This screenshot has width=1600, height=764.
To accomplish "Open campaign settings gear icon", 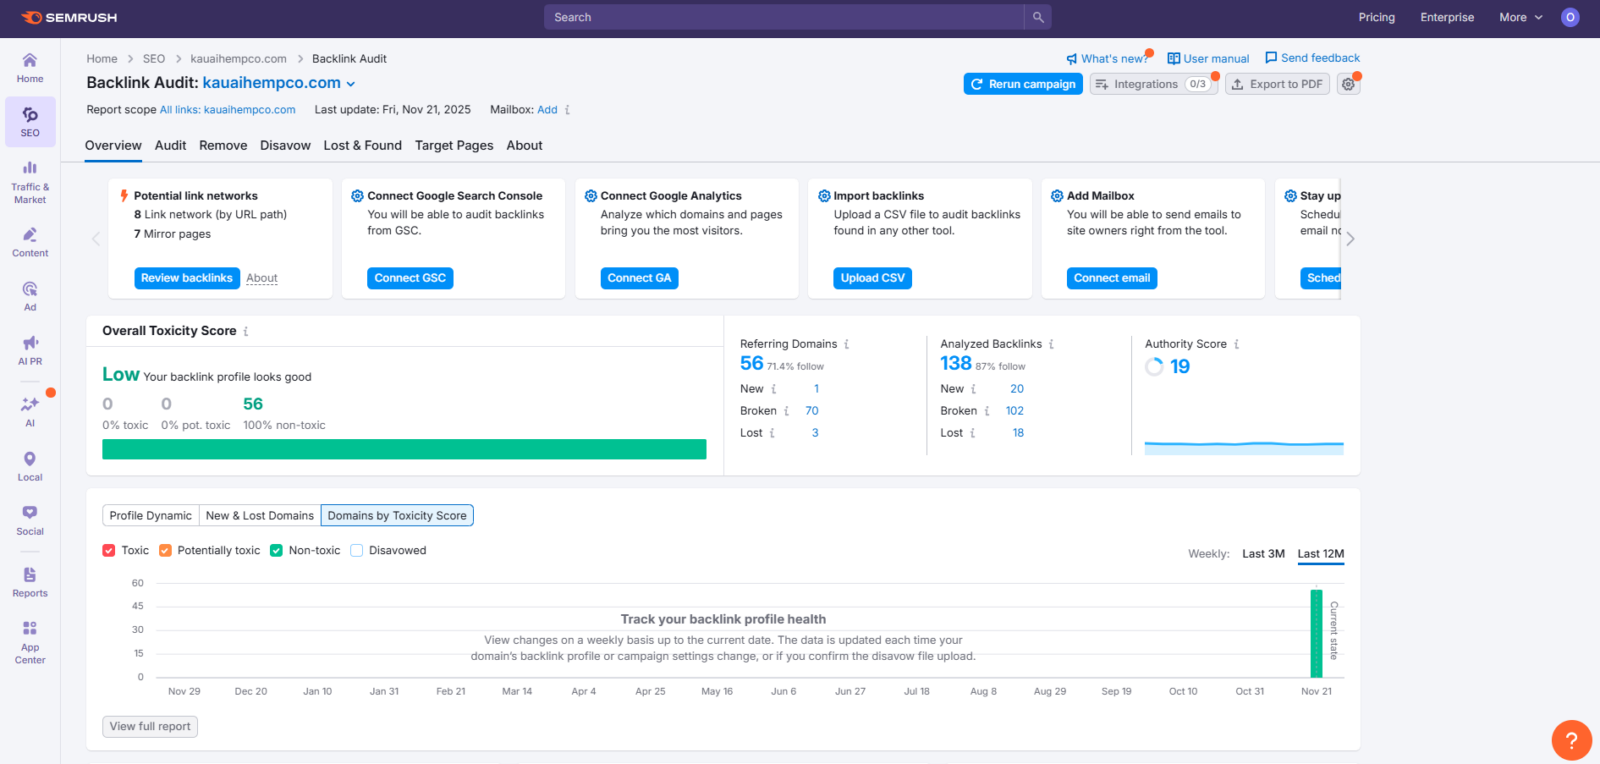I will (x=1349, y=84).
